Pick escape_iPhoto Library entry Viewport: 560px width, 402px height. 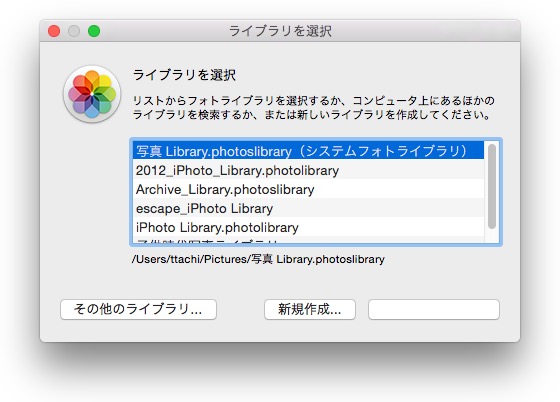(x=308, y=208)
